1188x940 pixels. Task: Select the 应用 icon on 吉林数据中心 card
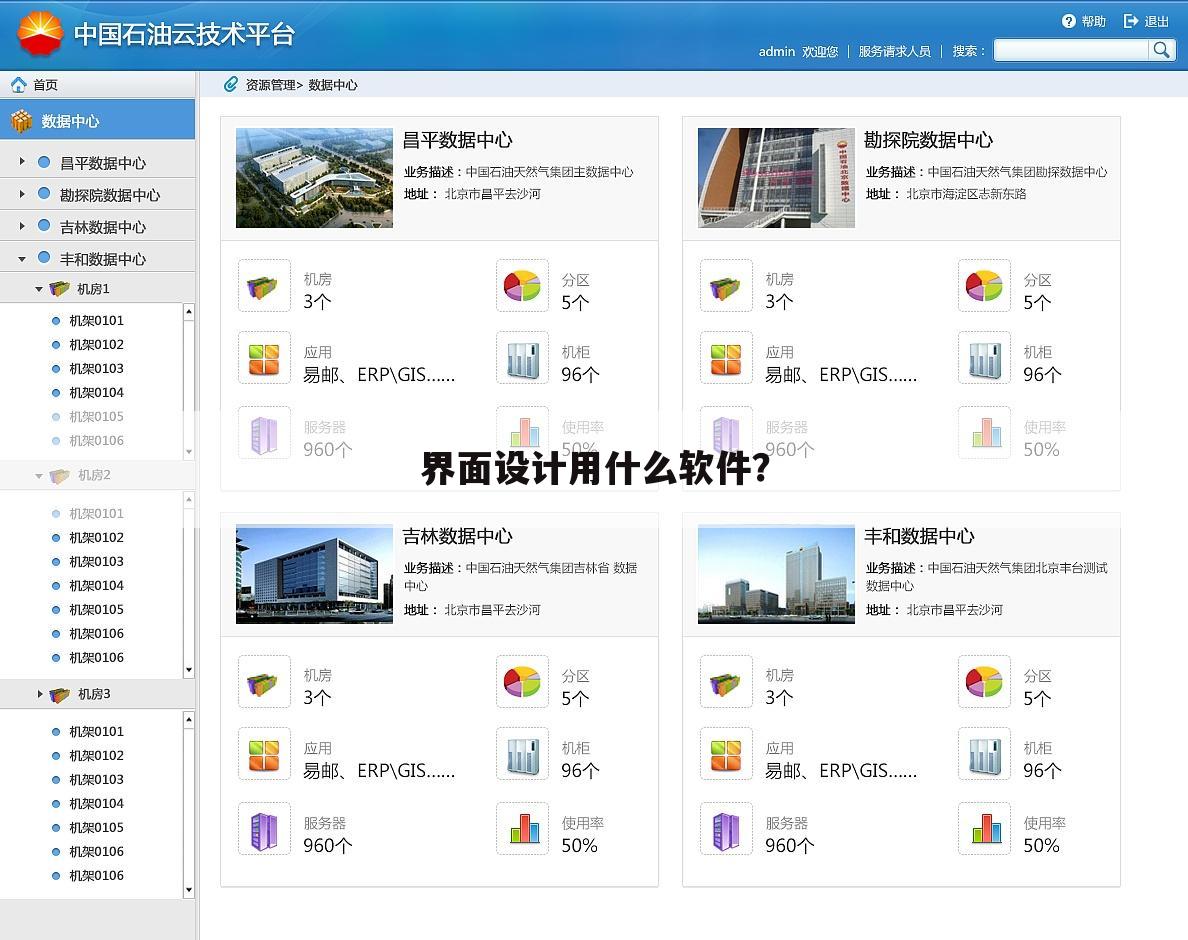point(263,754)
